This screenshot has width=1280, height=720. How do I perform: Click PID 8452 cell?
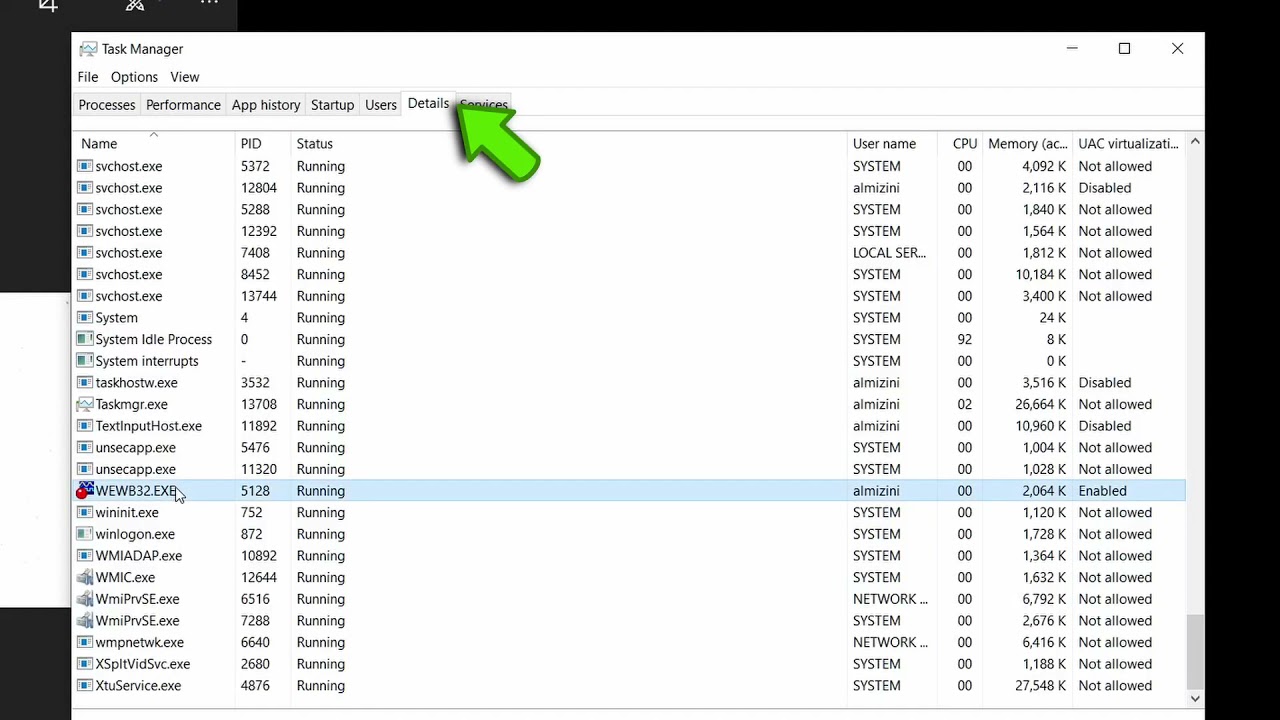point(255,274)
